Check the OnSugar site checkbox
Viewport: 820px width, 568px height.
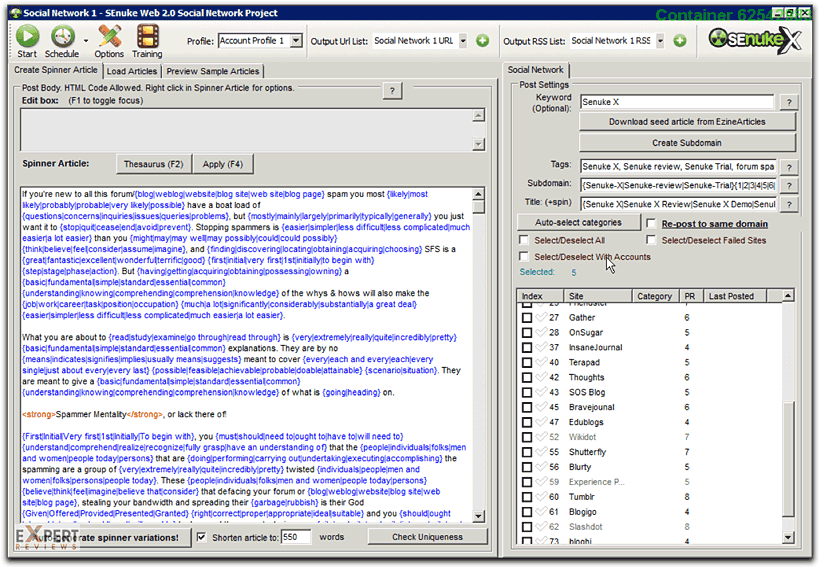527,332
